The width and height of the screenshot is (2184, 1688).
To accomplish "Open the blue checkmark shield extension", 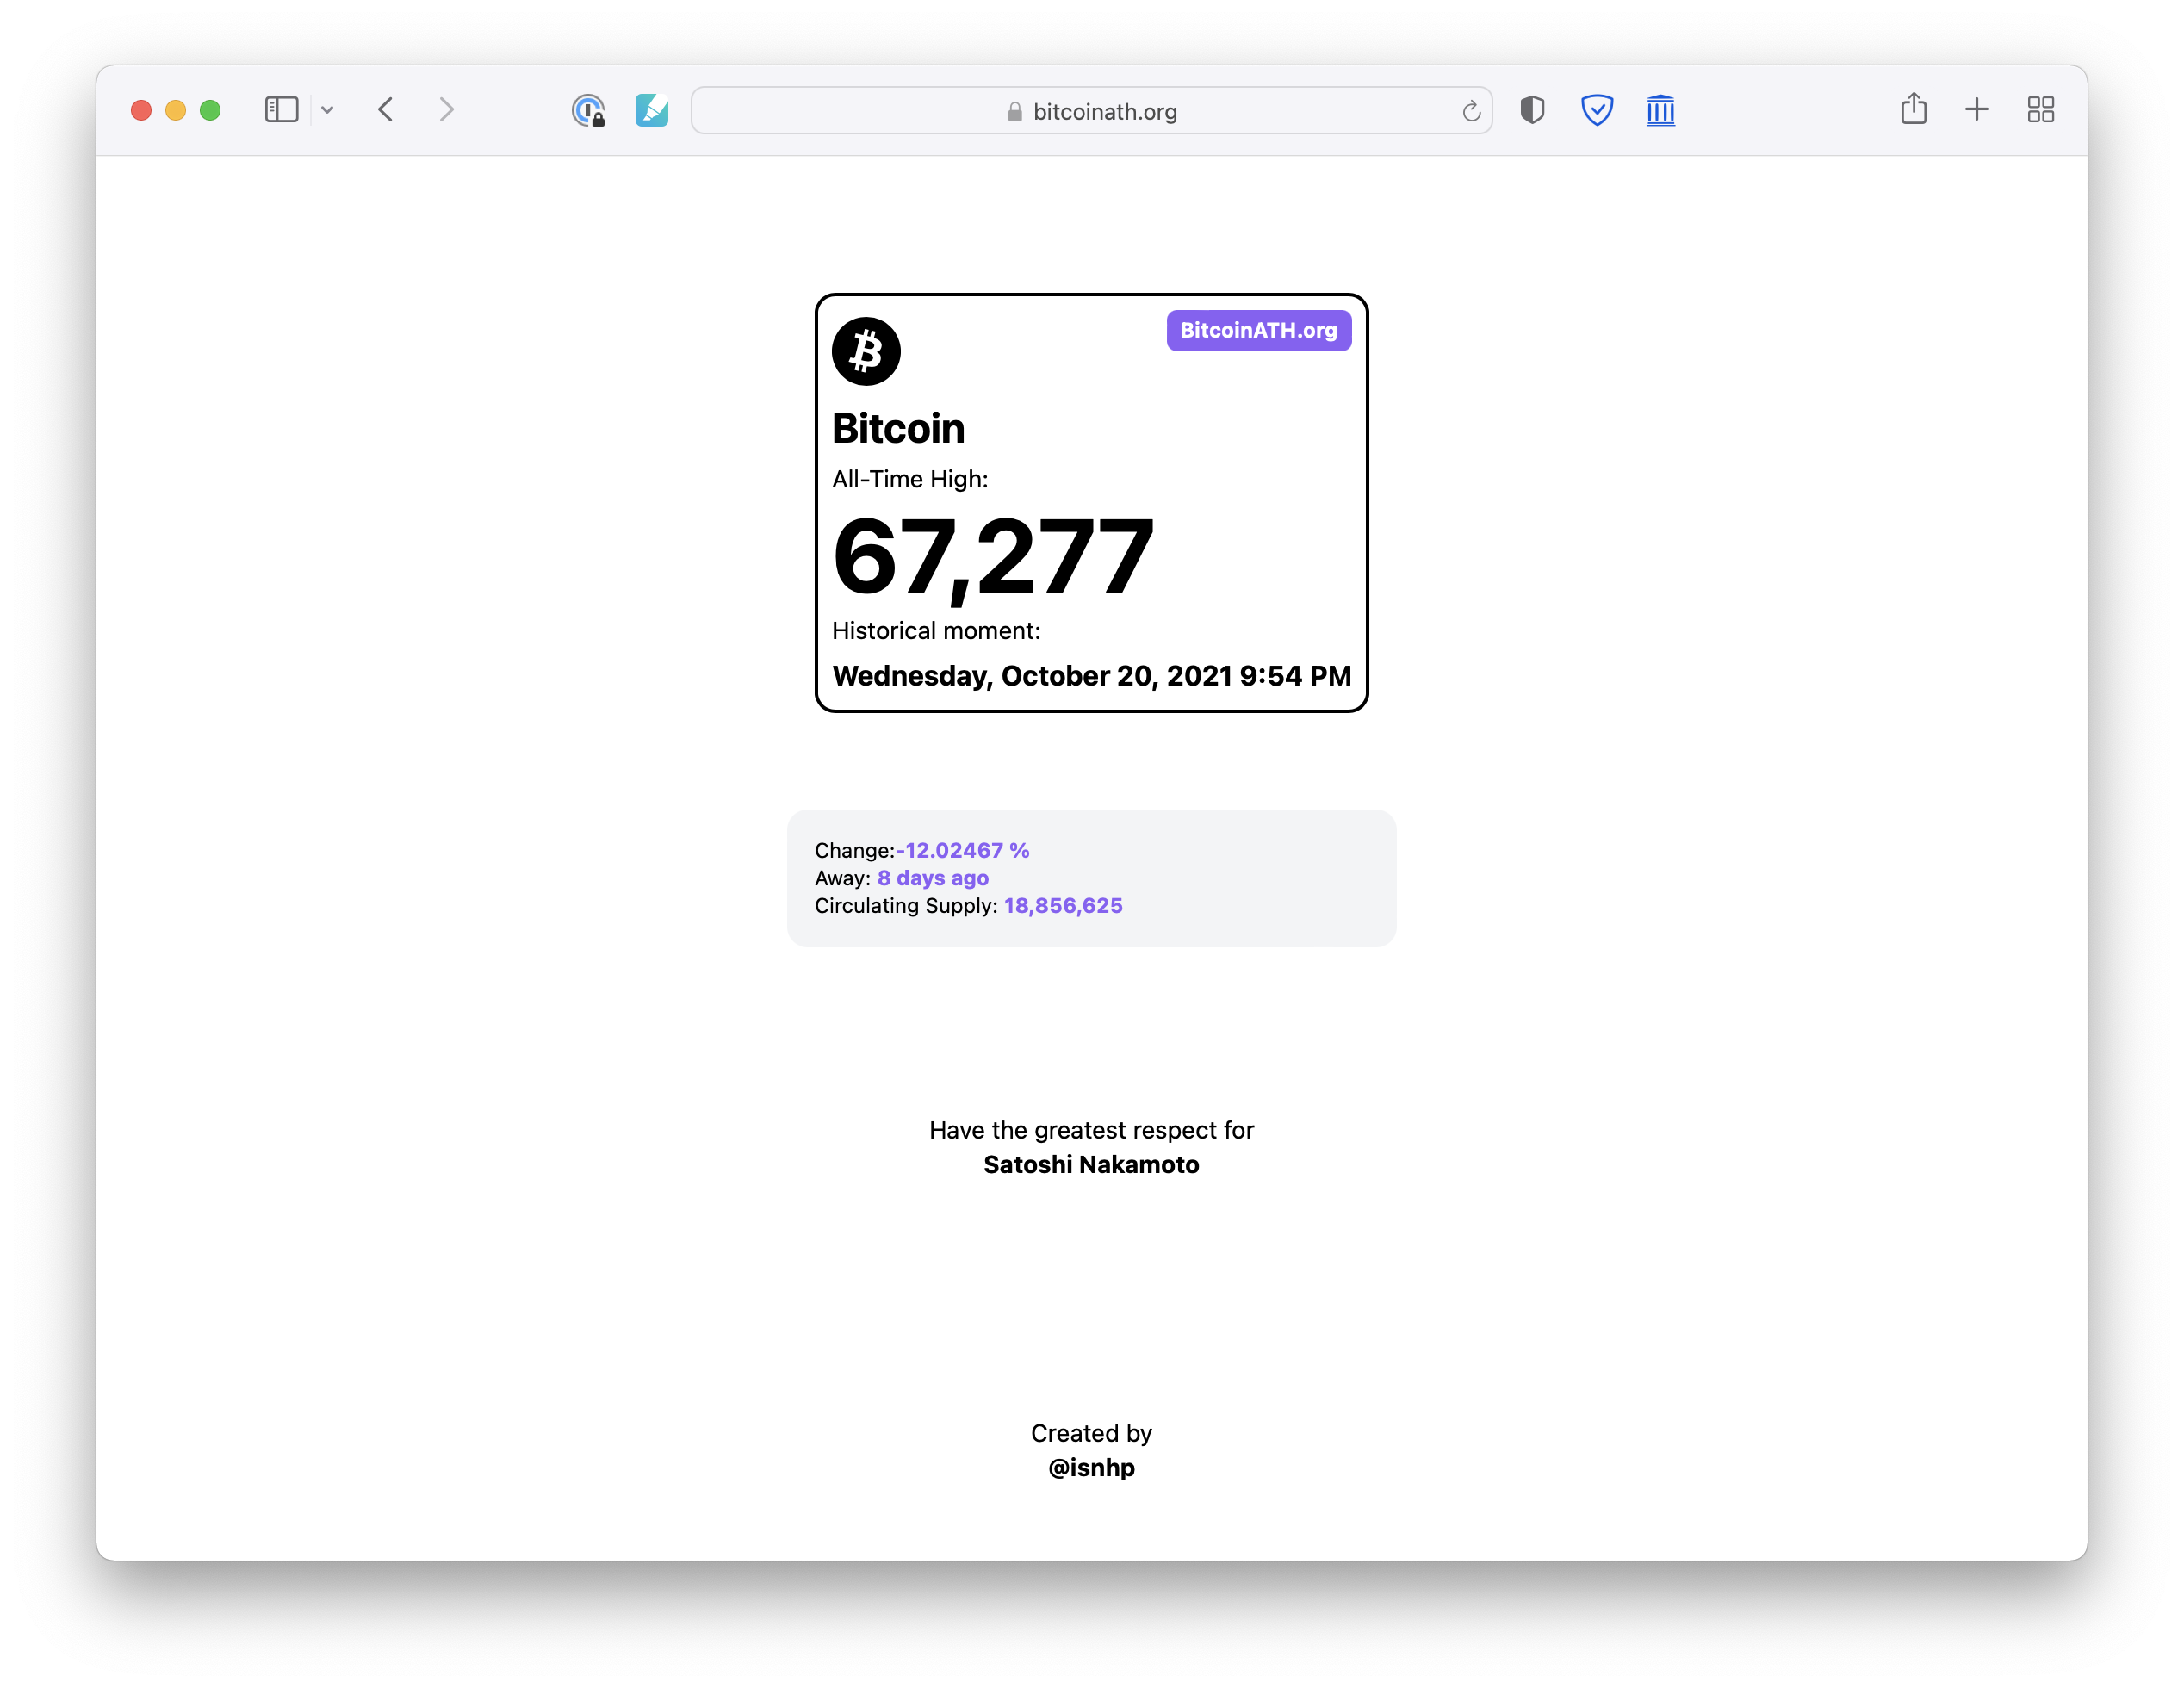I will [x=1597, y=111].
